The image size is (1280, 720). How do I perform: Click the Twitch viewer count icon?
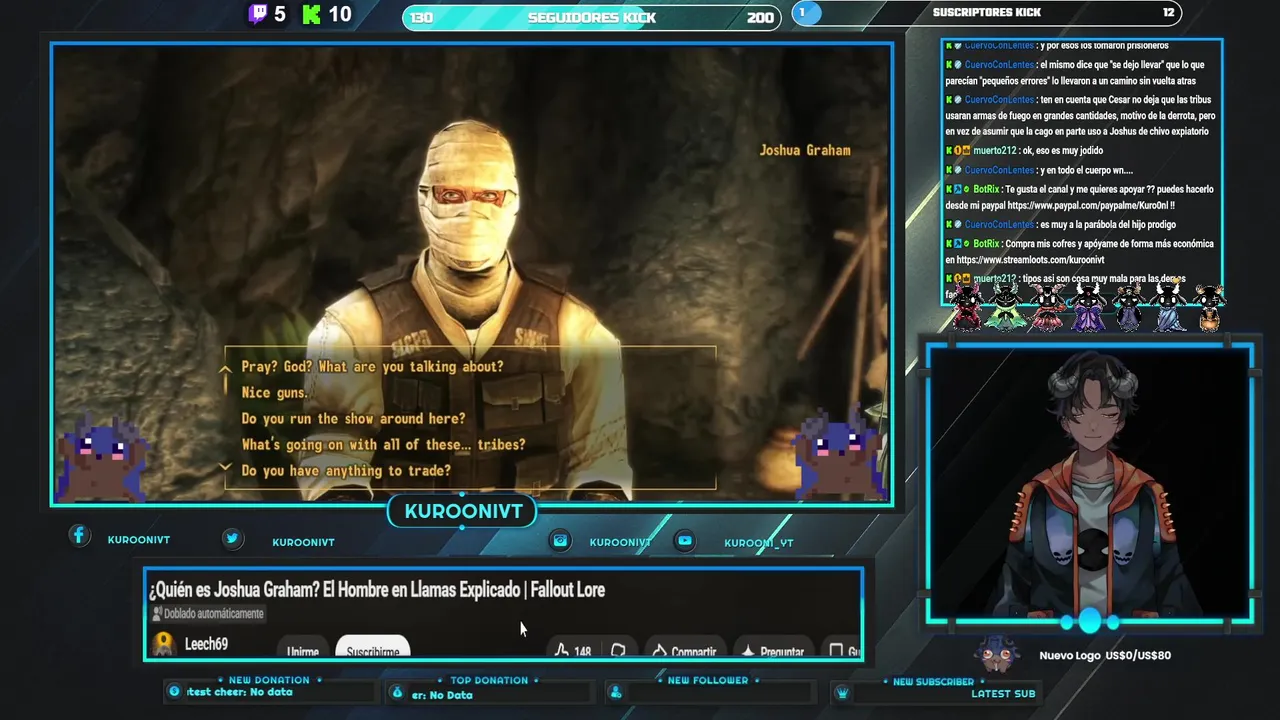tap(258, 14)
